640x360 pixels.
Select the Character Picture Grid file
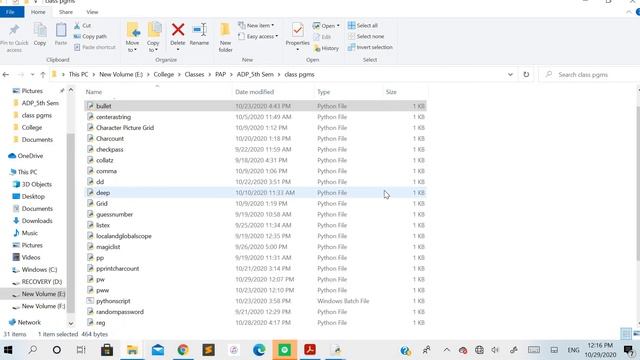(256, 128)
